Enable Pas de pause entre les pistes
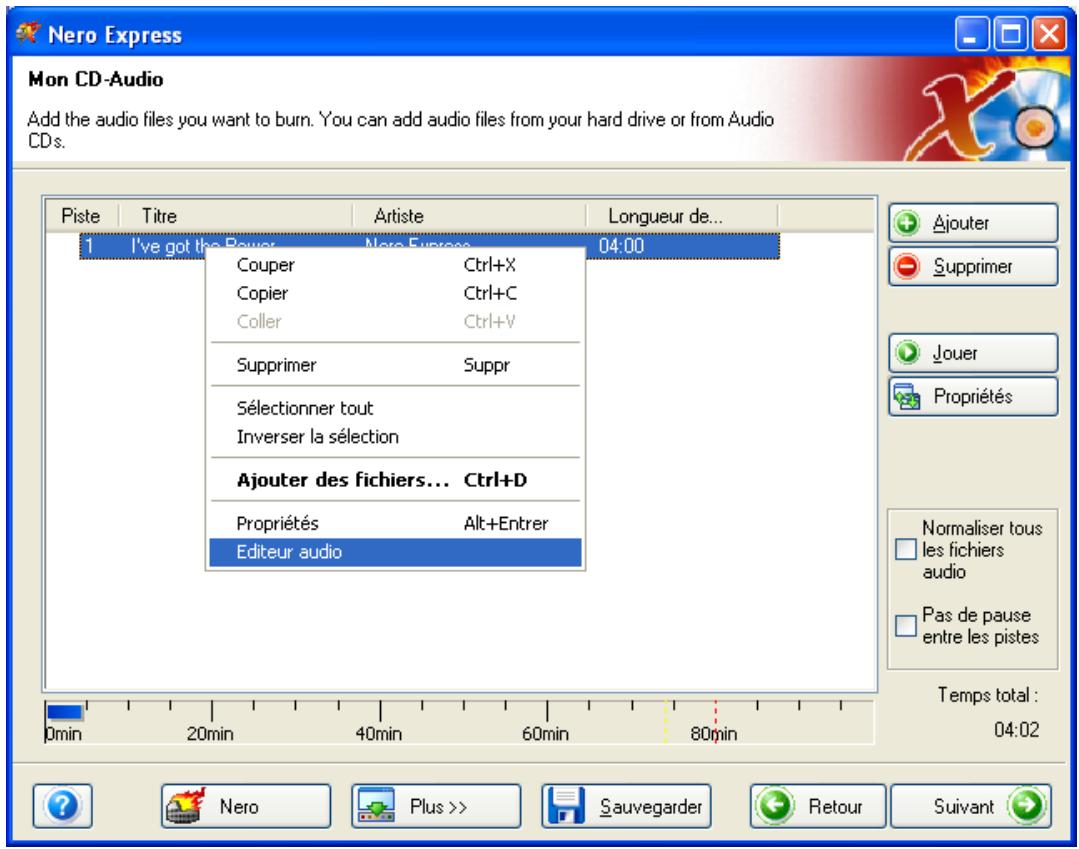 (906, 625)
